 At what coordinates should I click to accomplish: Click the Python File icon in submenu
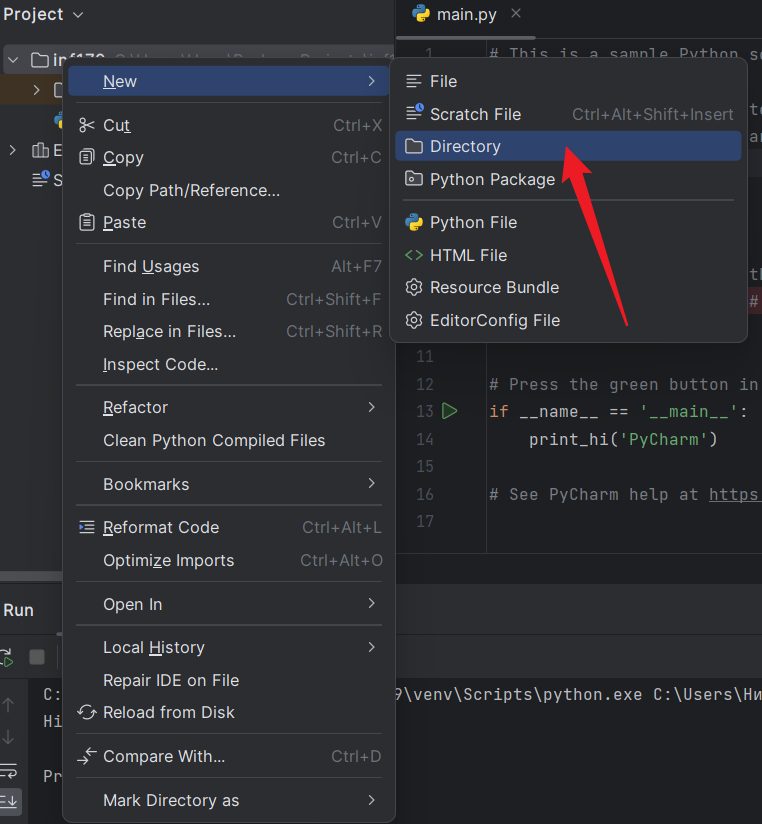(x=414, y=223)
